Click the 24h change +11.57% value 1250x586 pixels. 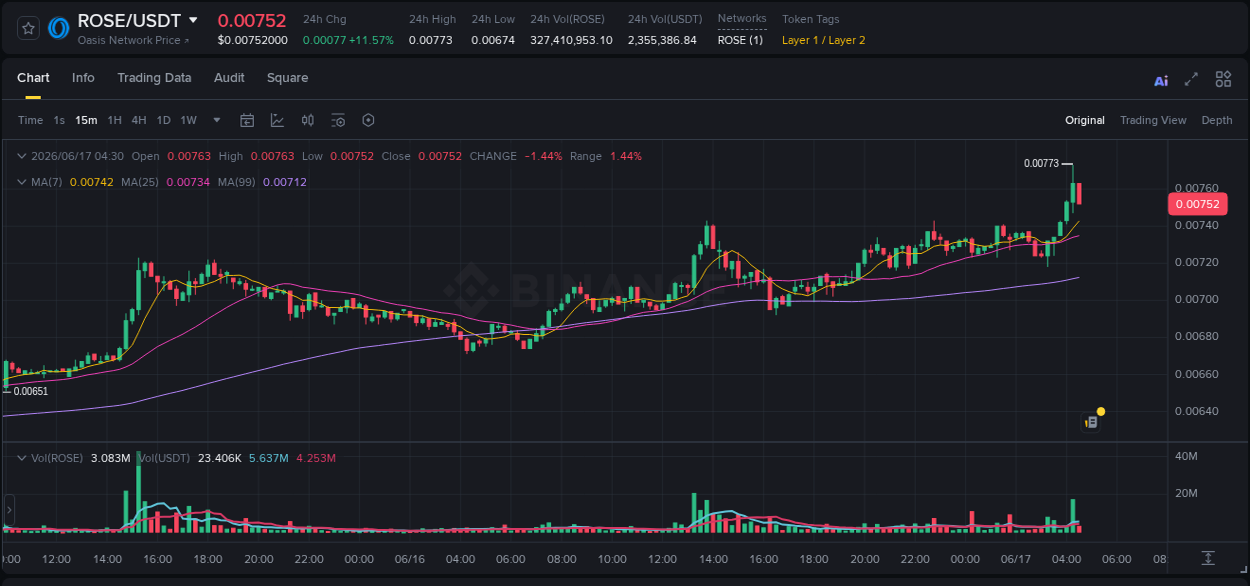click(x=371, y=40)
